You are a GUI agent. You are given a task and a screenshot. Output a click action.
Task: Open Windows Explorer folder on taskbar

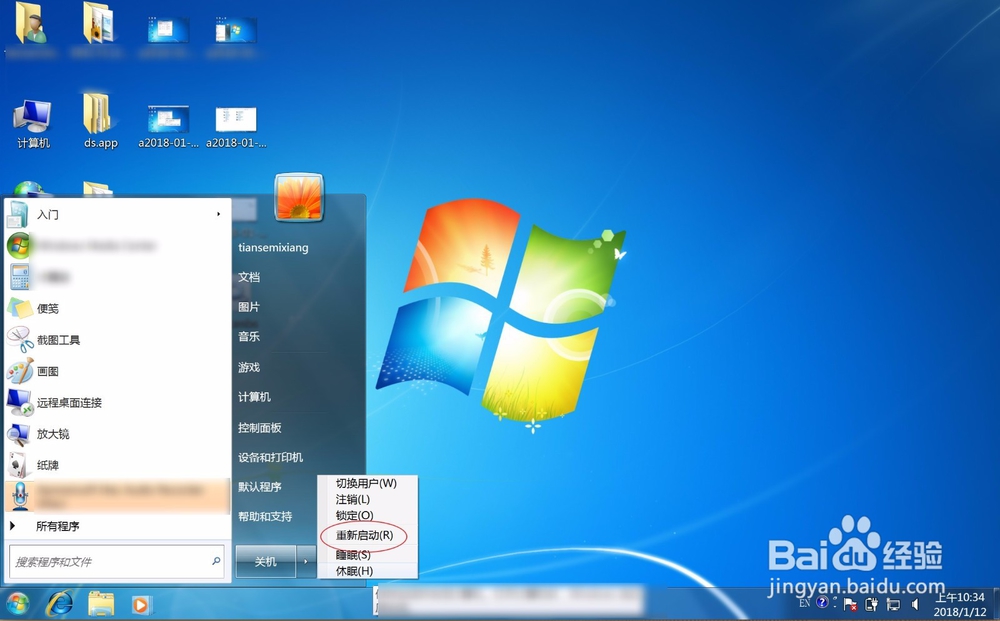[101, 604]
